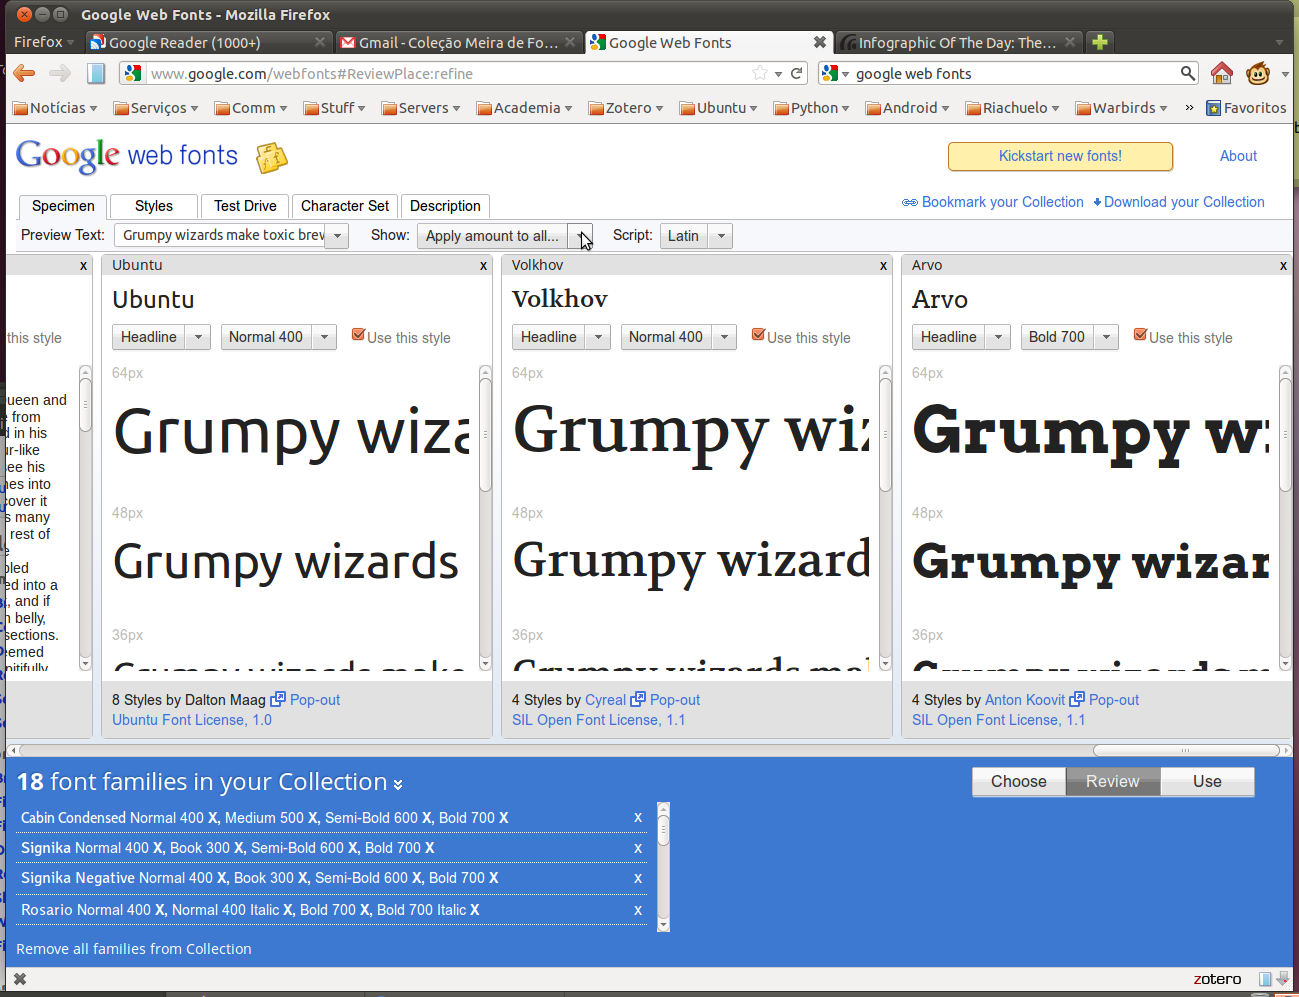Go back with the browser back arrow
This screenshot has height=997, width=1299.
[x=24, y=73]
